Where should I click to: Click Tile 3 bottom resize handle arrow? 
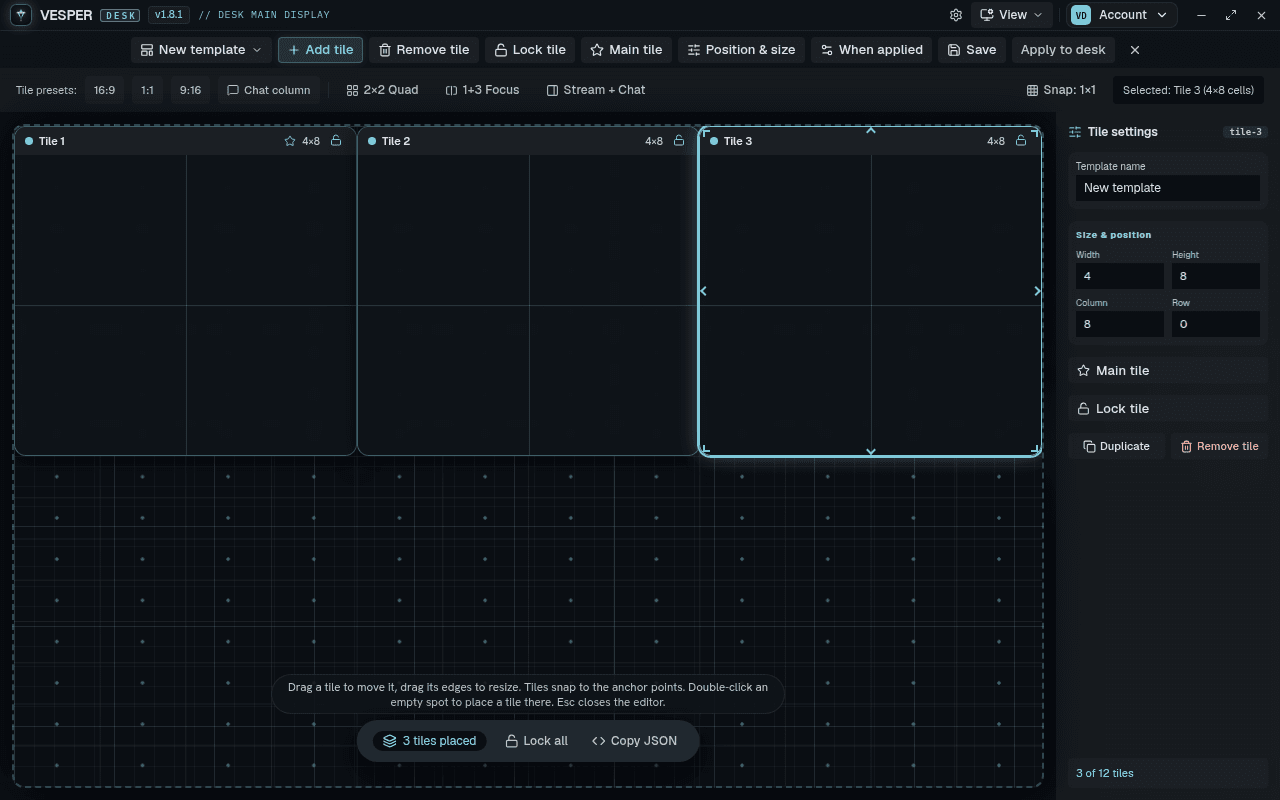[870, 452]
